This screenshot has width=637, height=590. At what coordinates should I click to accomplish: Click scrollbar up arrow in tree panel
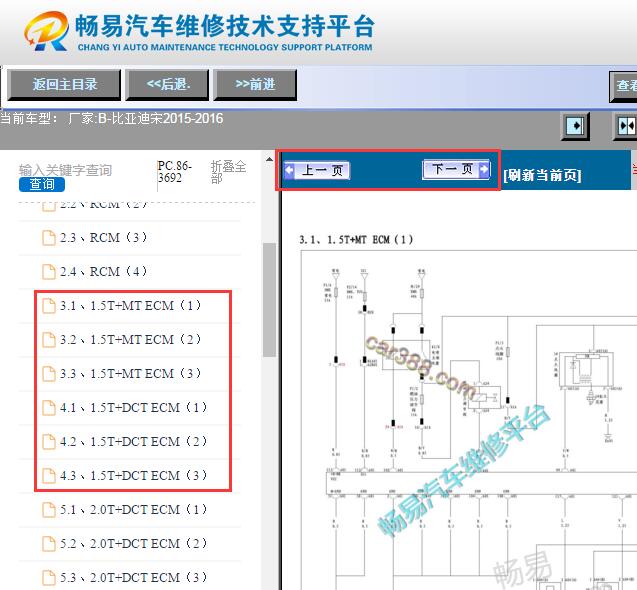coord(269,159)
